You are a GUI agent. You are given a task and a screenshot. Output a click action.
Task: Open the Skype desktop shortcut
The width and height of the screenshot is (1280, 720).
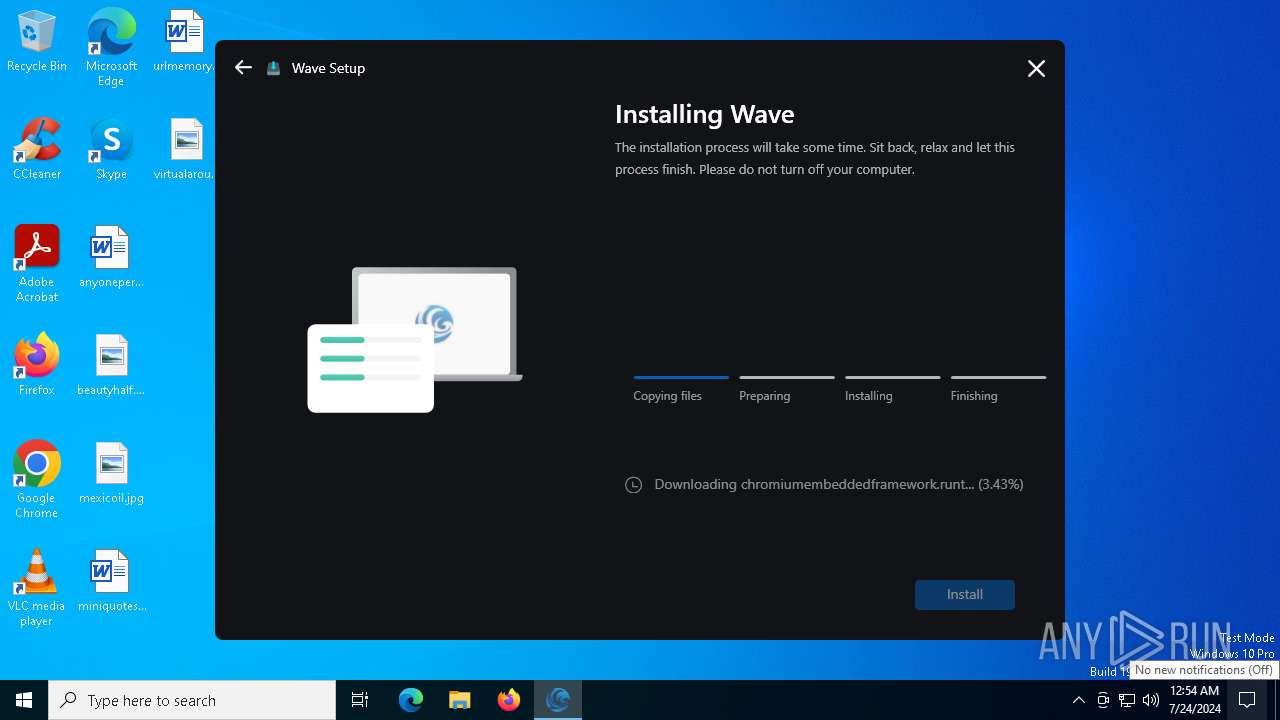(x=111, y=150)
